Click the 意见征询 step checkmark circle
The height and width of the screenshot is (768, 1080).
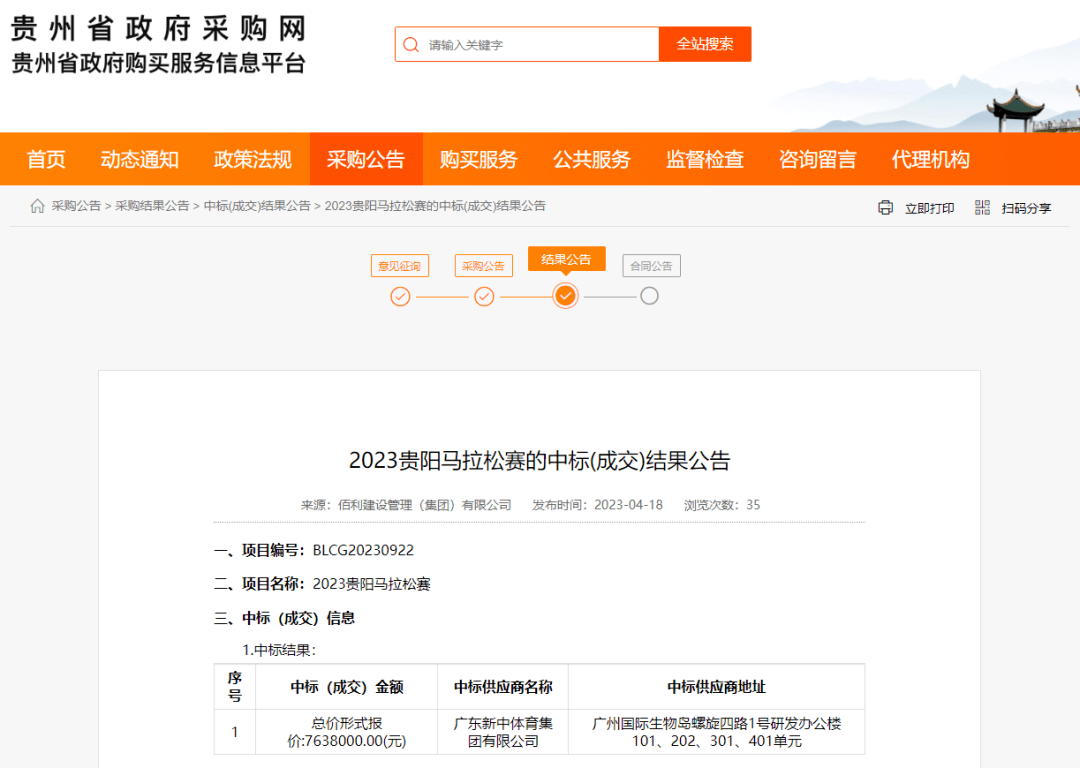pyautogui.click(x=400, y=297)
